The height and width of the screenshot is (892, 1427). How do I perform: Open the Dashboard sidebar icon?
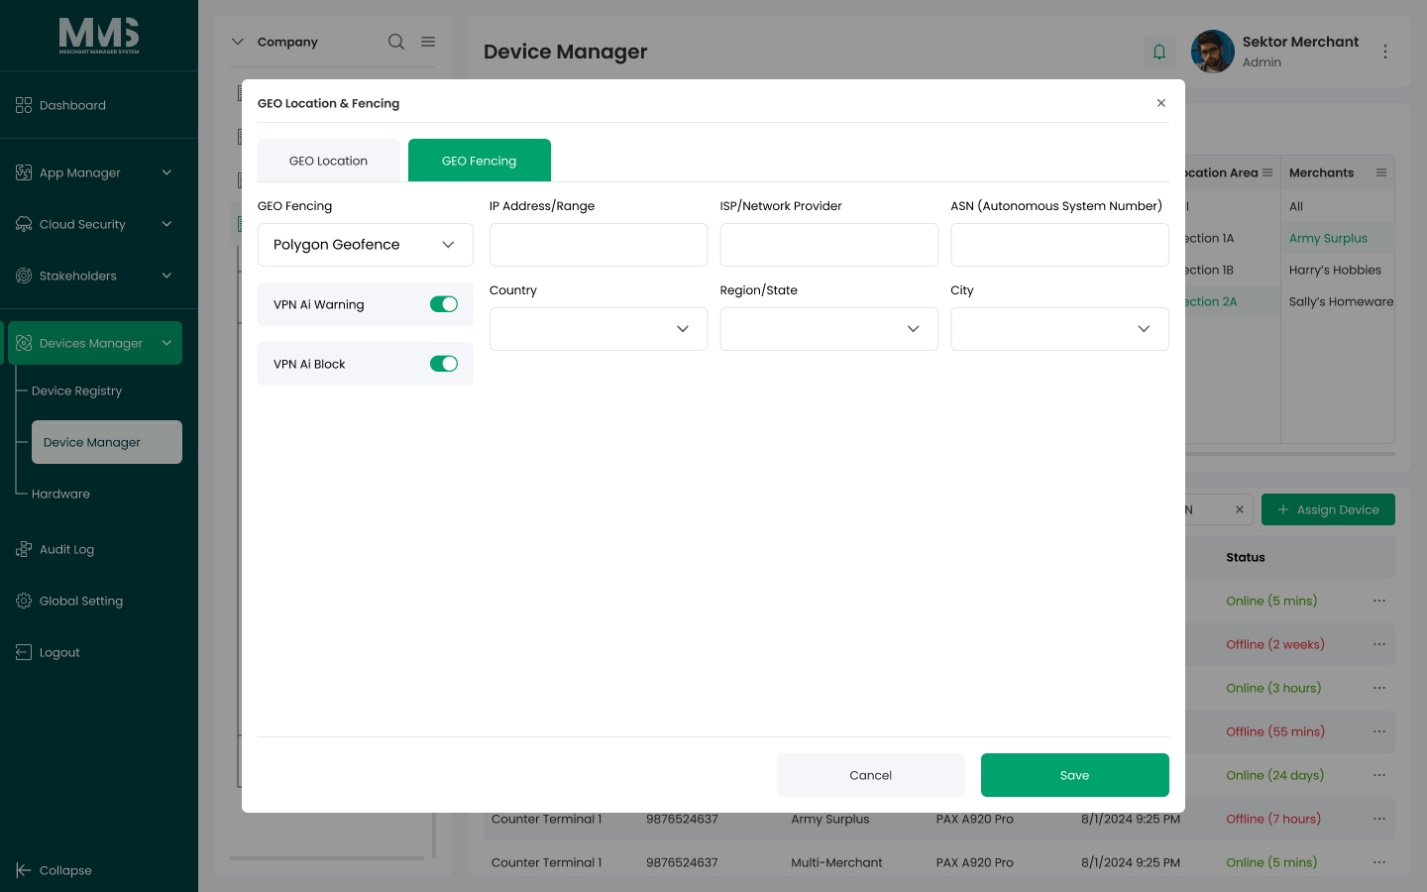(x=24, y=105)
